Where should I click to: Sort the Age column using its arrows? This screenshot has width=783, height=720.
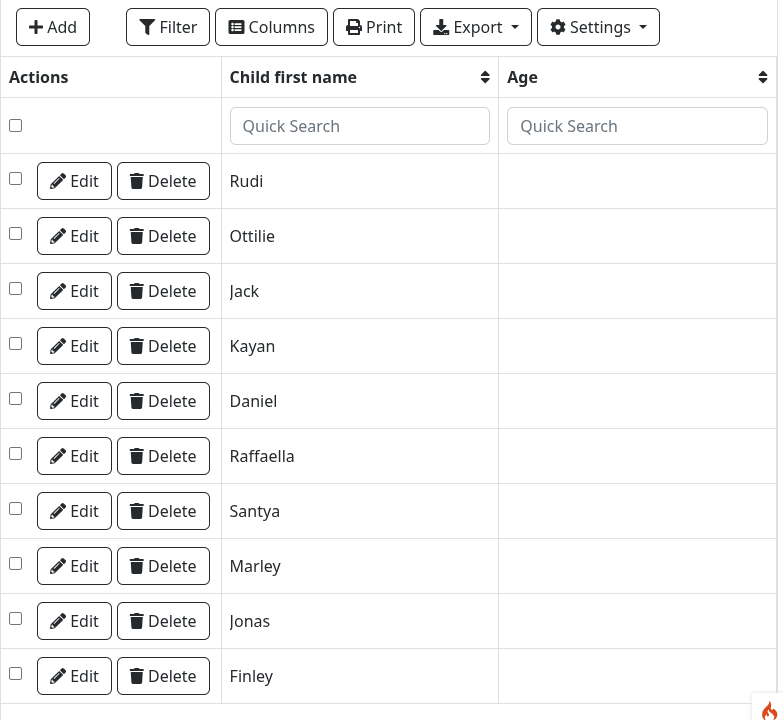click(x=763, y=77)
